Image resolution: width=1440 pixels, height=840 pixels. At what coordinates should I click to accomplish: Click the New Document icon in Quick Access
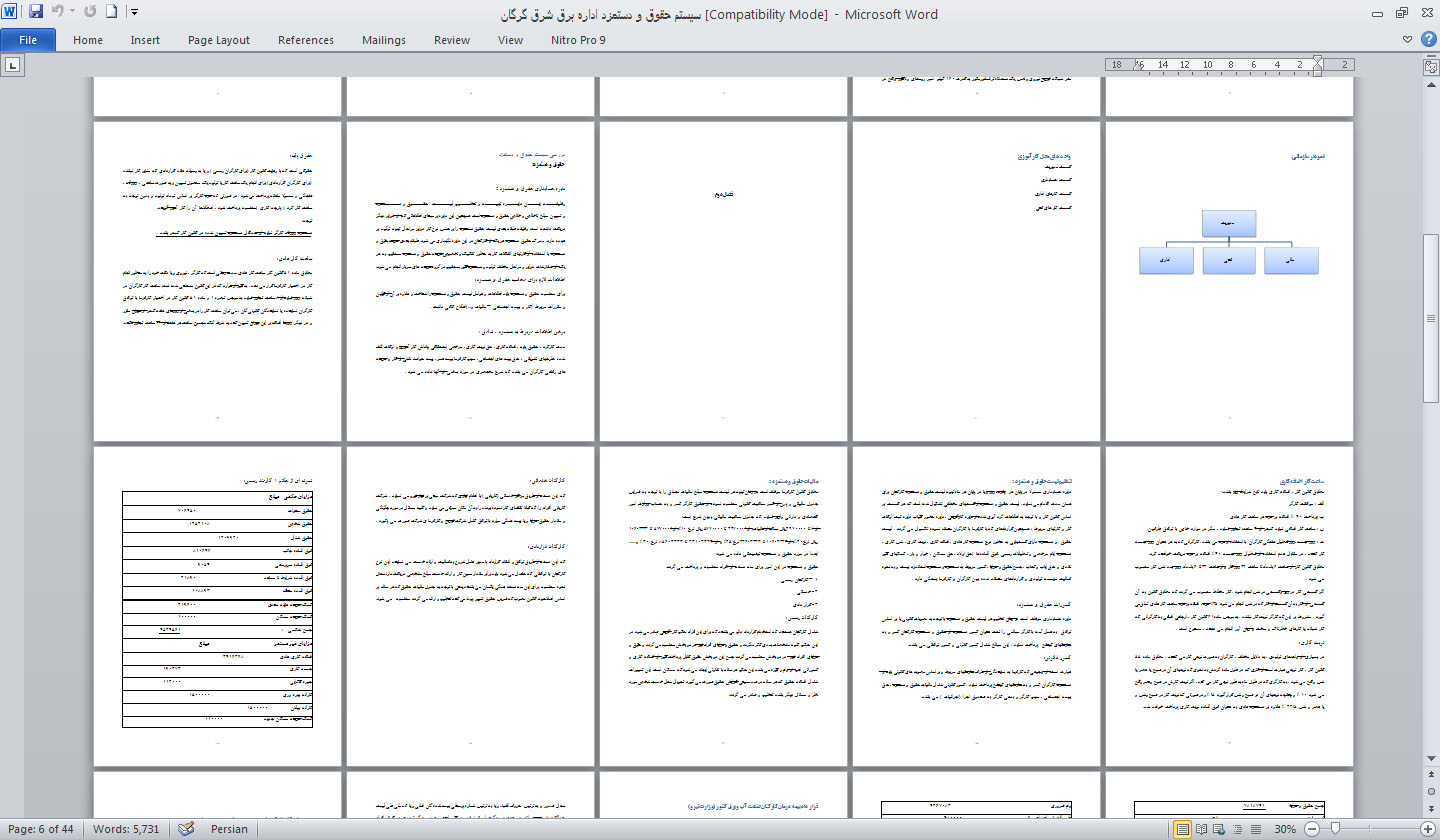pos(112,13)
